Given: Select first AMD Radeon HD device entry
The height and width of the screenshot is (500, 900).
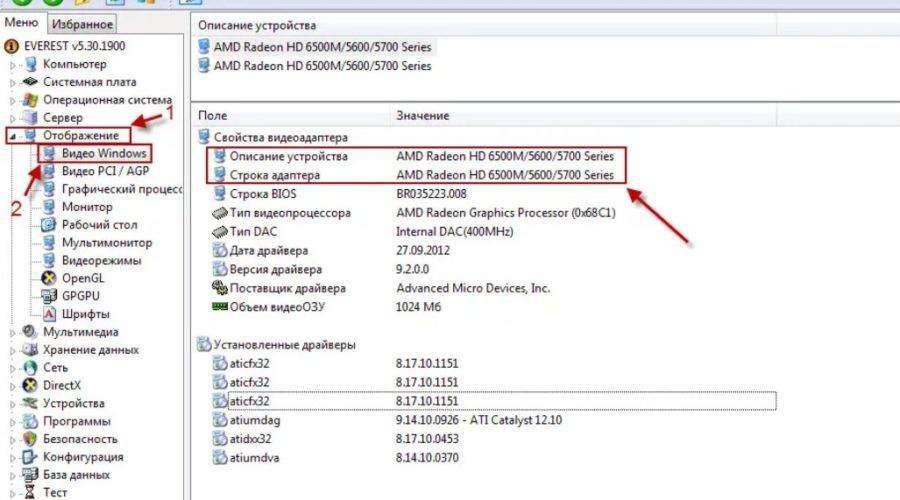Looking at the screenshot, I should pyautogui.click(x=322, y=46).
